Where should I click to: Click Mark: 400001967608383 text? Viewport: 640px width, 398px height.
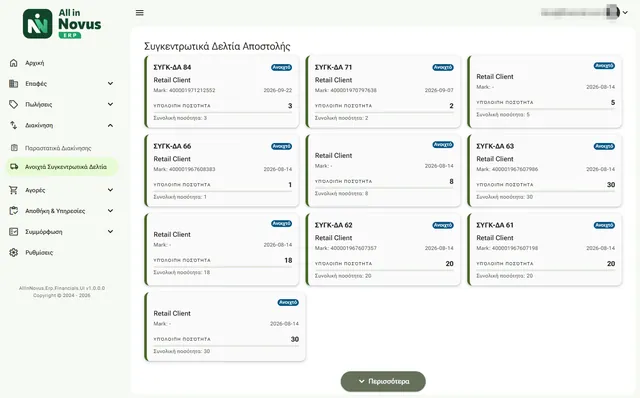184,169
